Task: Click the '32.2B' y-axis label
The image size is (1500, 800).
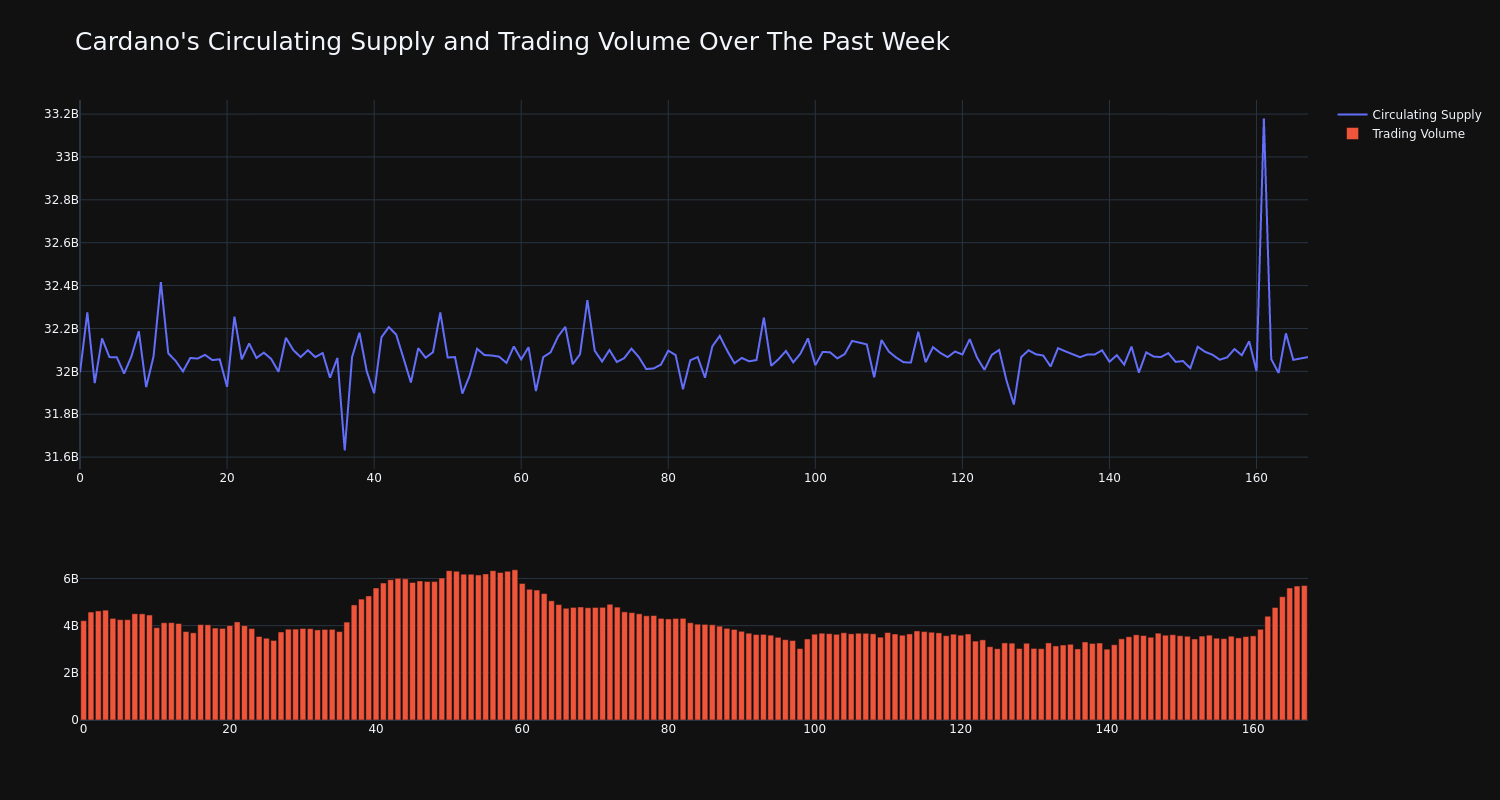Action: pyautogui.click(x=61, y=329)
